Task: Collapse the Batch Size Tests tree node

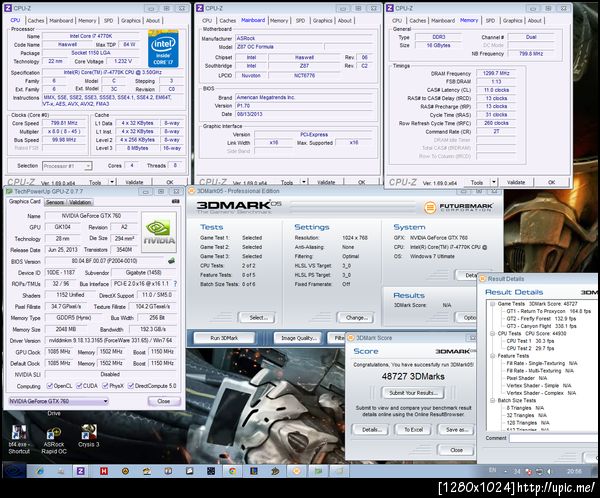Action: 492,400
